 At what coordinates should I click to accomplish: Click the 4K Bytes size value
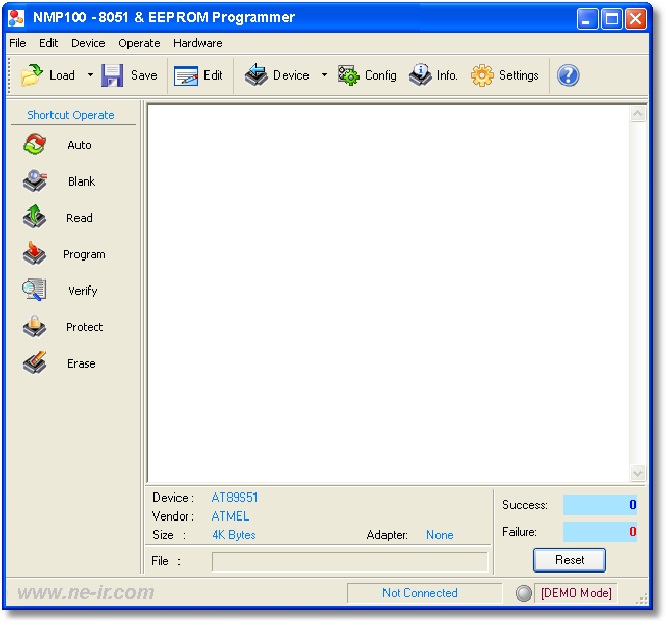pyautogui.click(x=234, y=535)
